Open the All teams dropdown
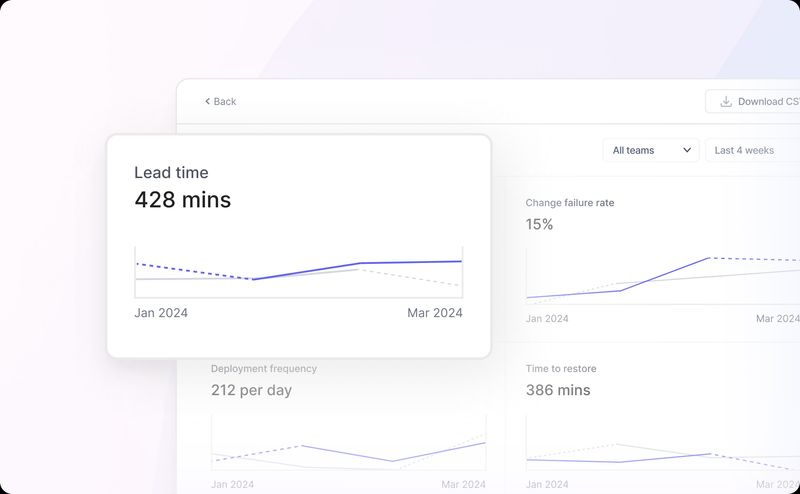 650,150
